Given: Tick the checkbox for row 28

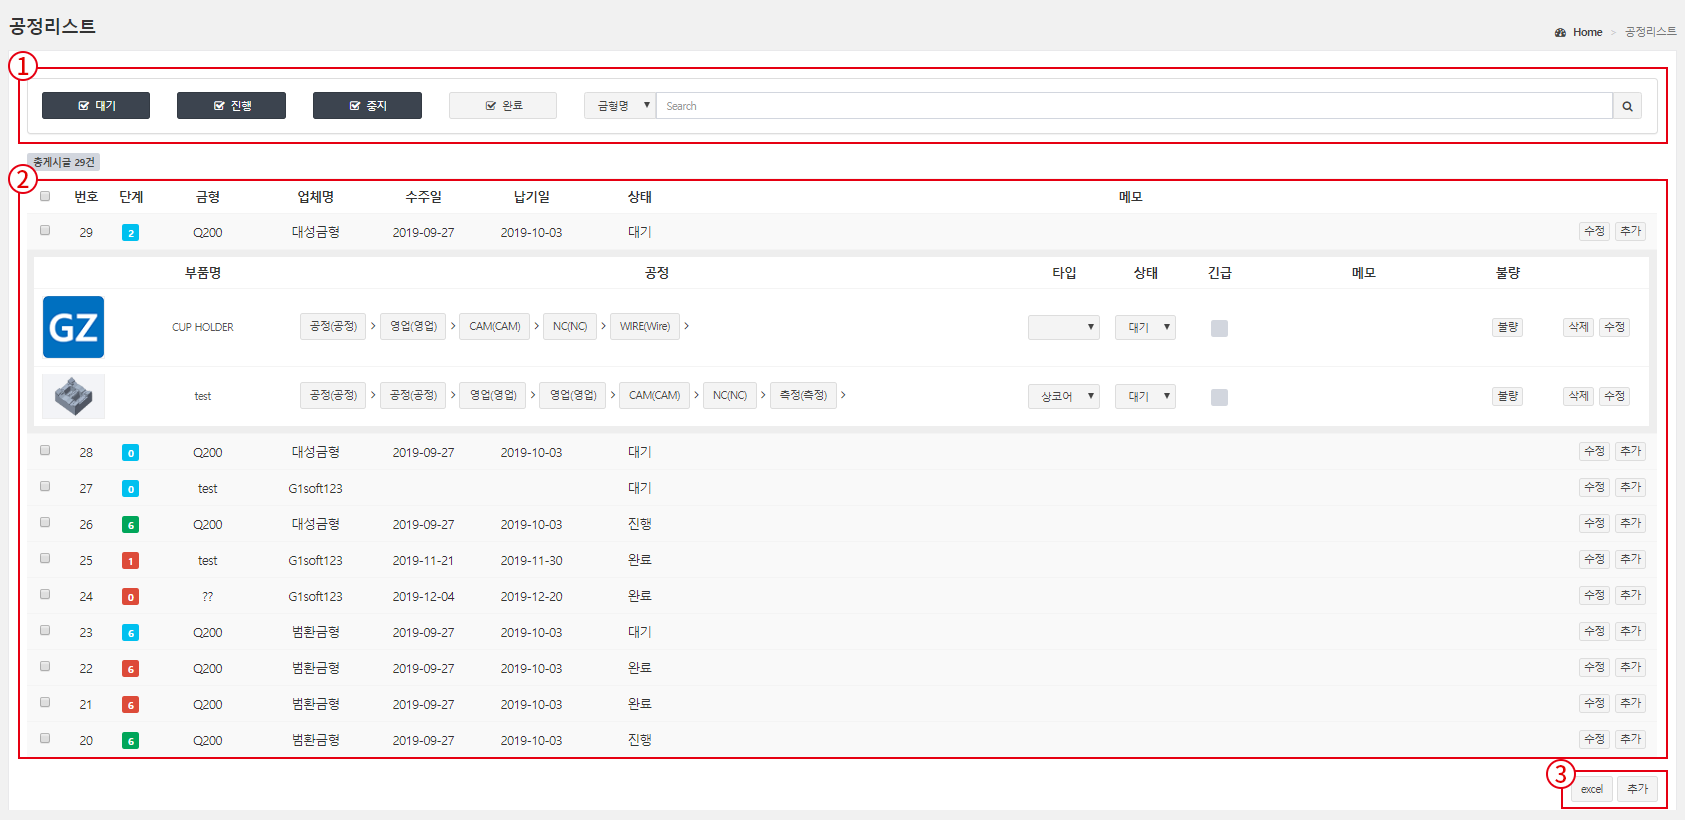Looking at the screenshot, I should (x=45, y=451).
